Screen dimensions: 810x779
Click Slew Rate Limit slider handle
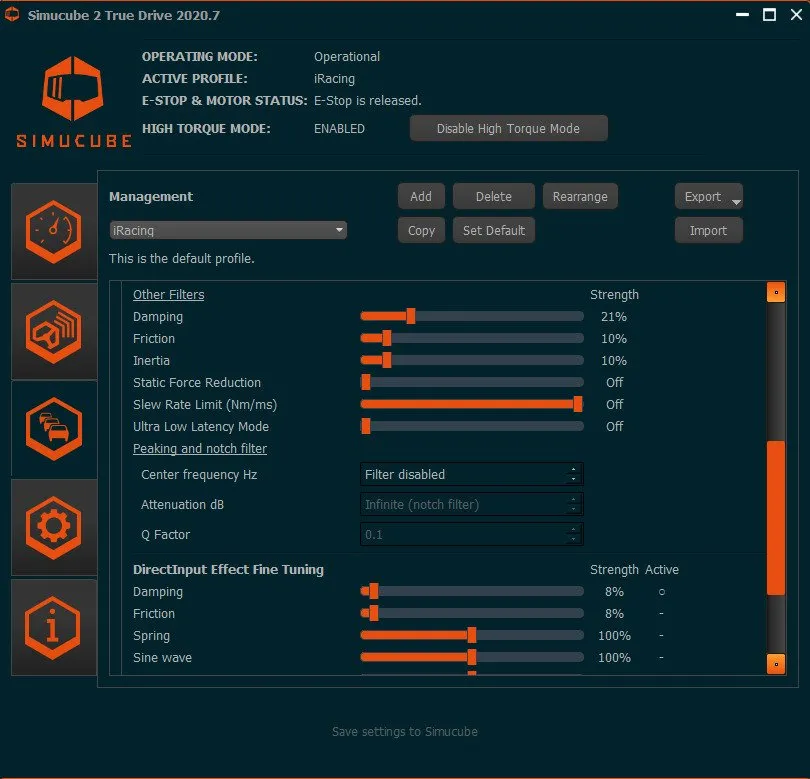click(578, 404)
